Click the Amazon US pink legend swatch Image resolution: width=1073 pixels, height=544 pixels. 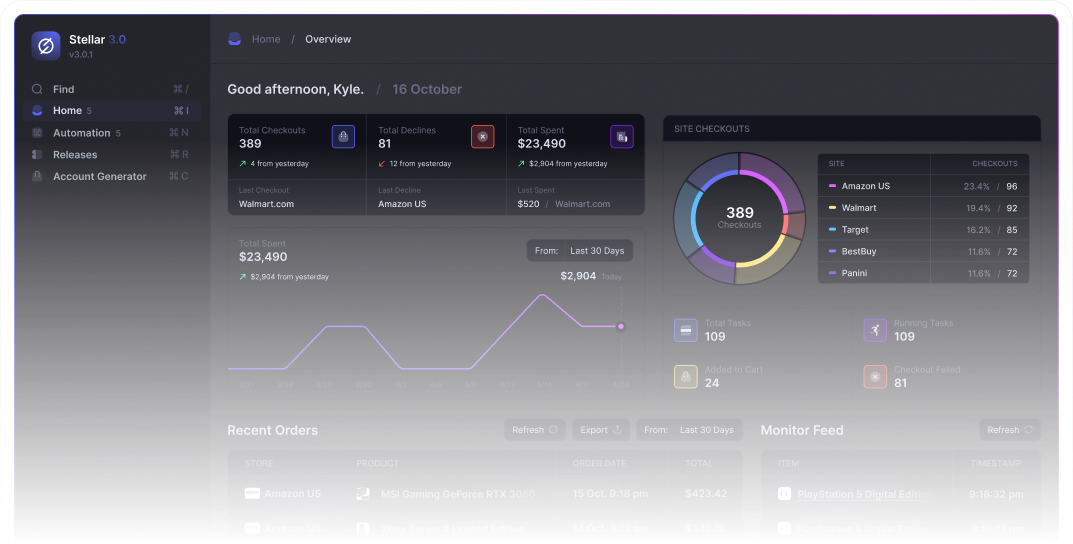coord(833,186)
